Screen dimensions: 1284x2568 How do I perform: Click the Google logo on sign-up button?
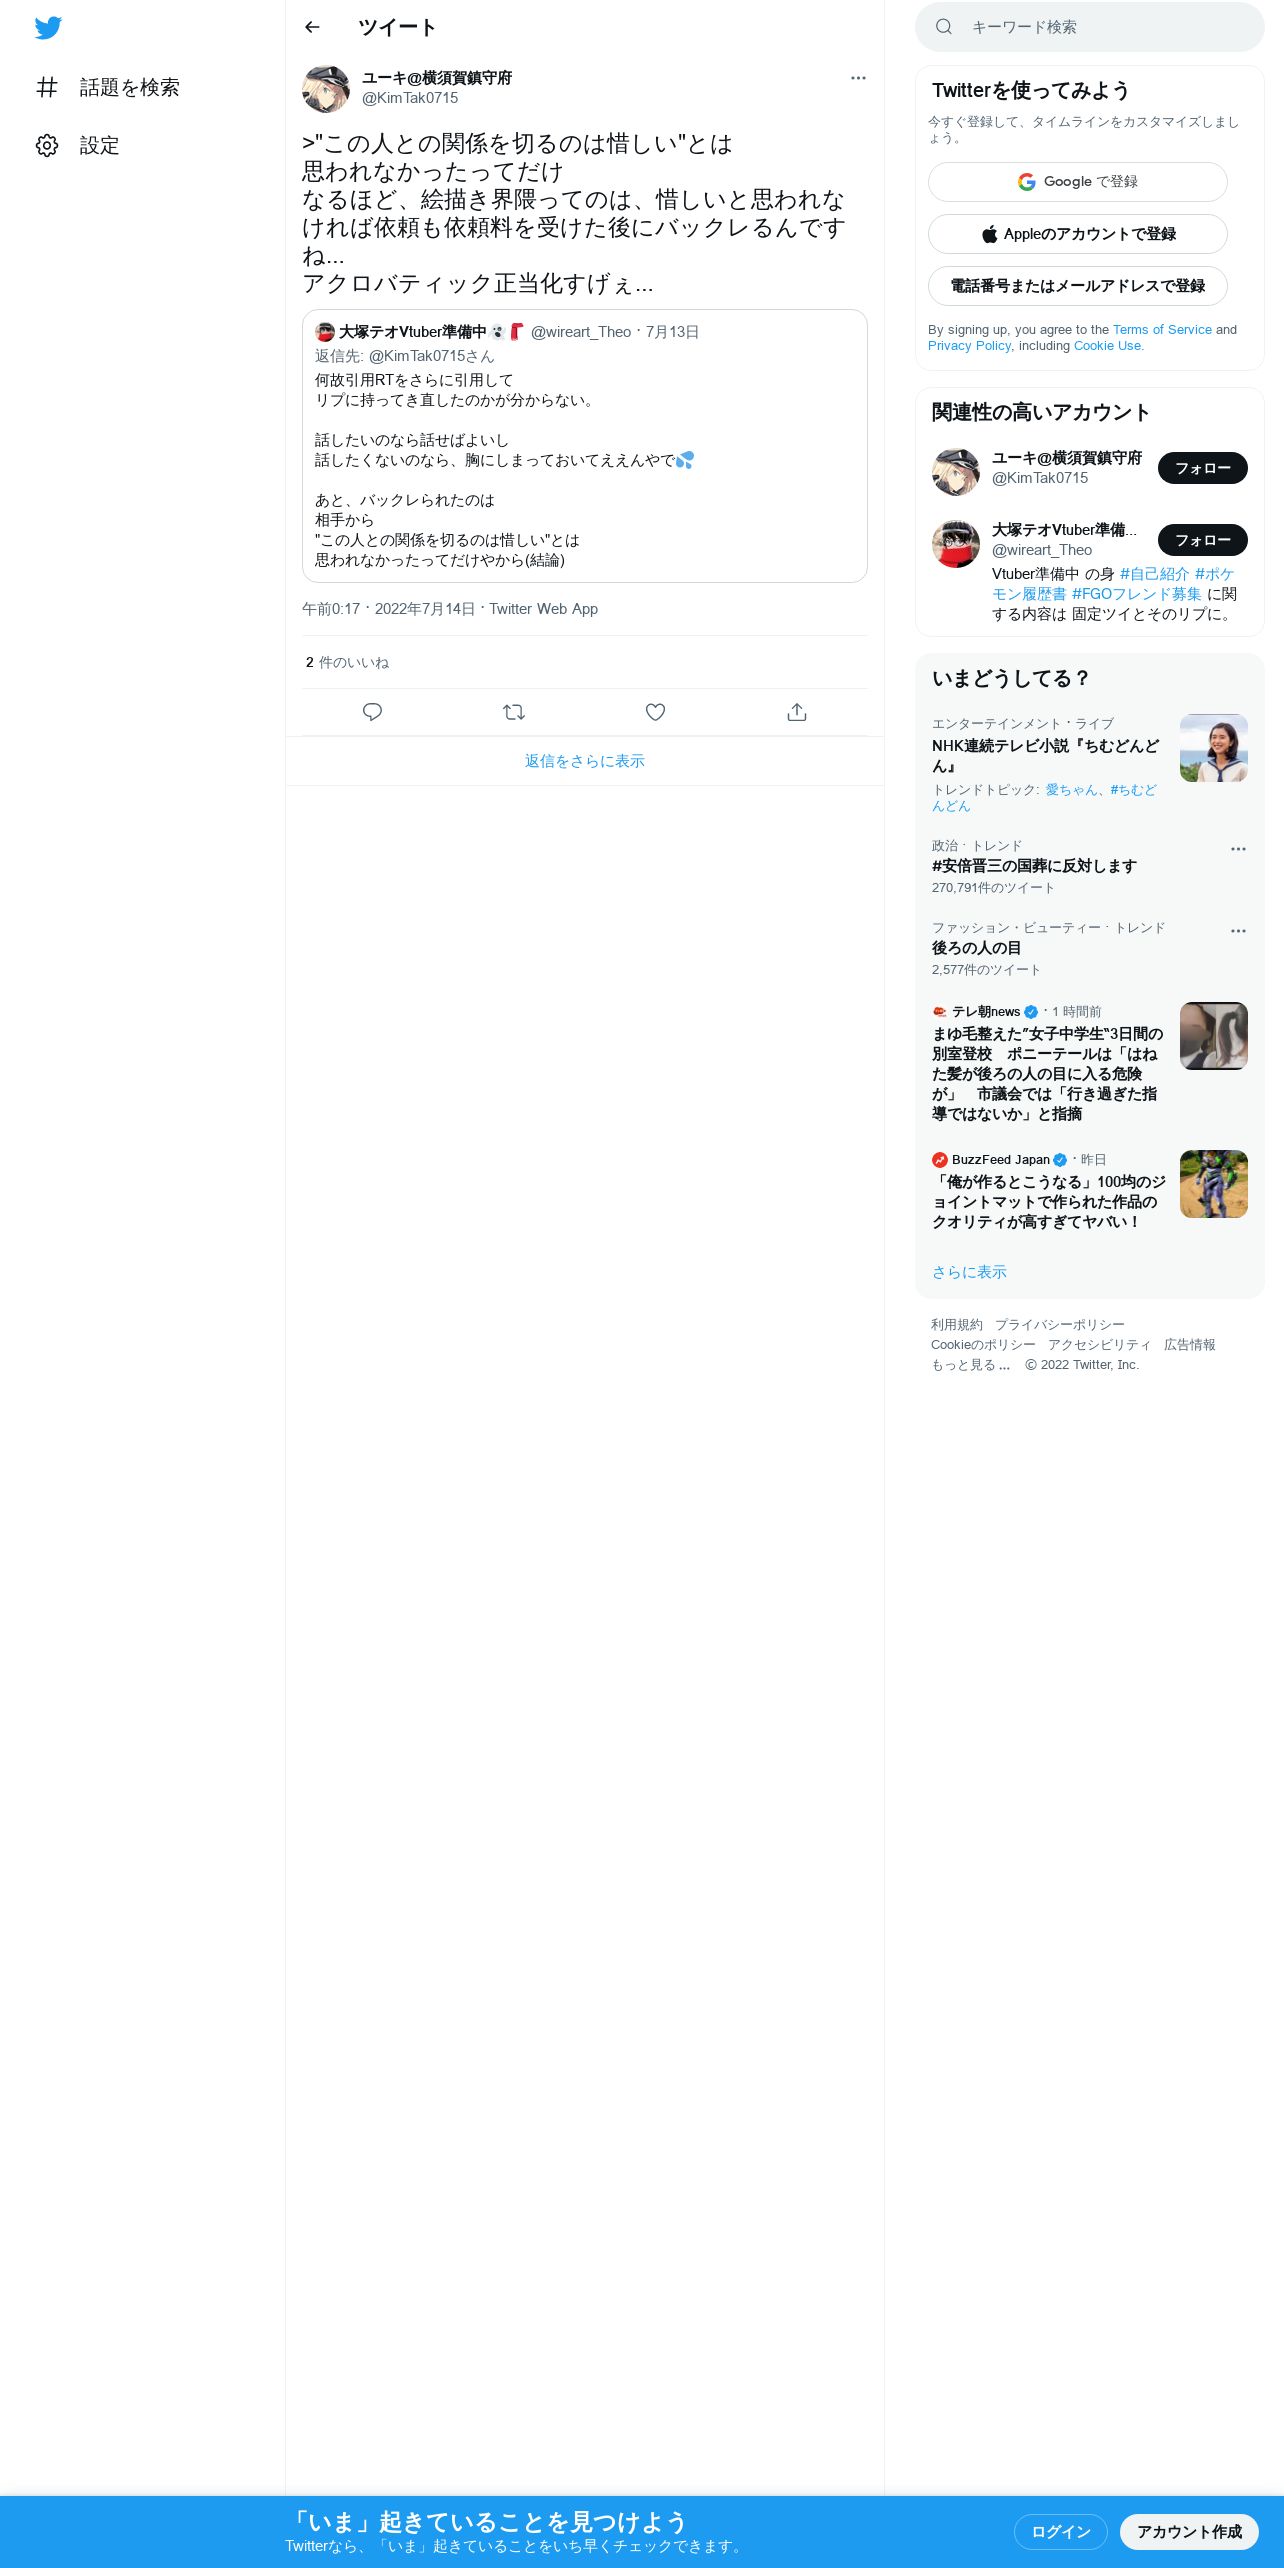pos(1027,182)
